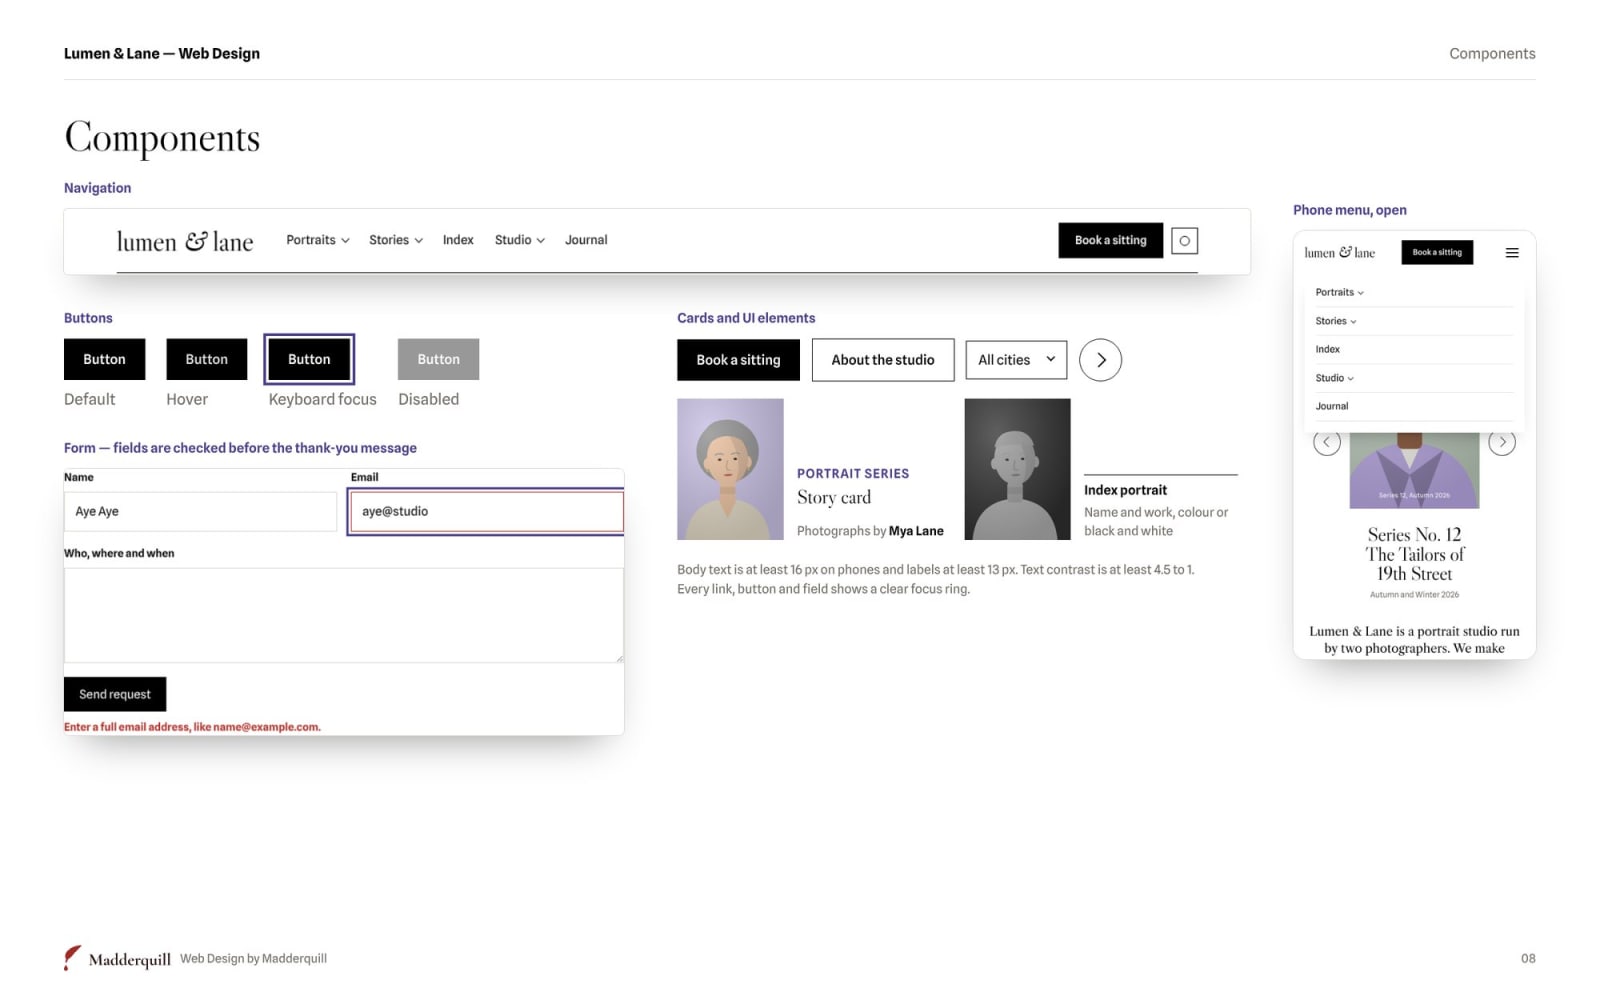Screen dimensions: 1600x1000
Task: Click the Keyboard focus state button
Action: point(309,359)
